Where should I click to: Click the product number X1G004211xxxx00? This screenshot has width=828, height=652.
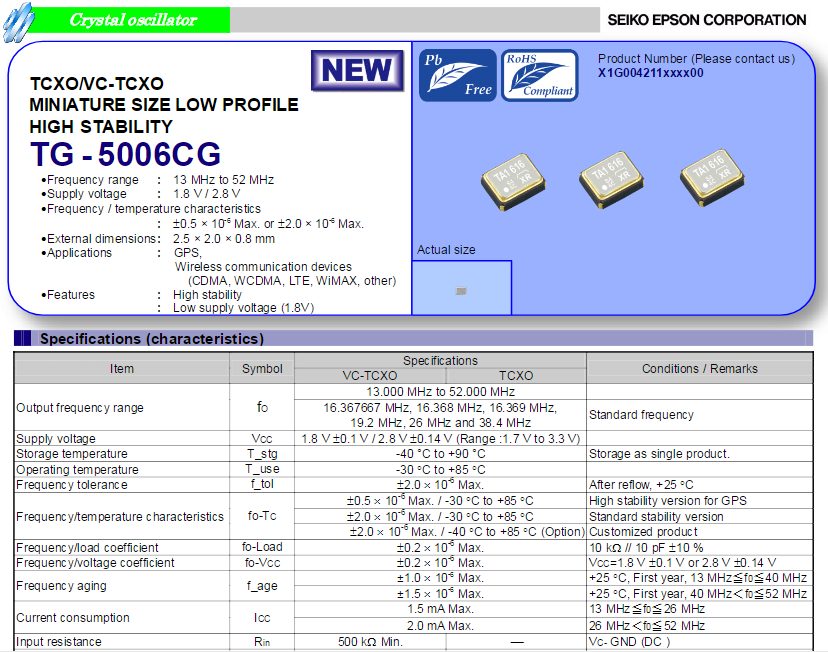[x=650, y=73]
